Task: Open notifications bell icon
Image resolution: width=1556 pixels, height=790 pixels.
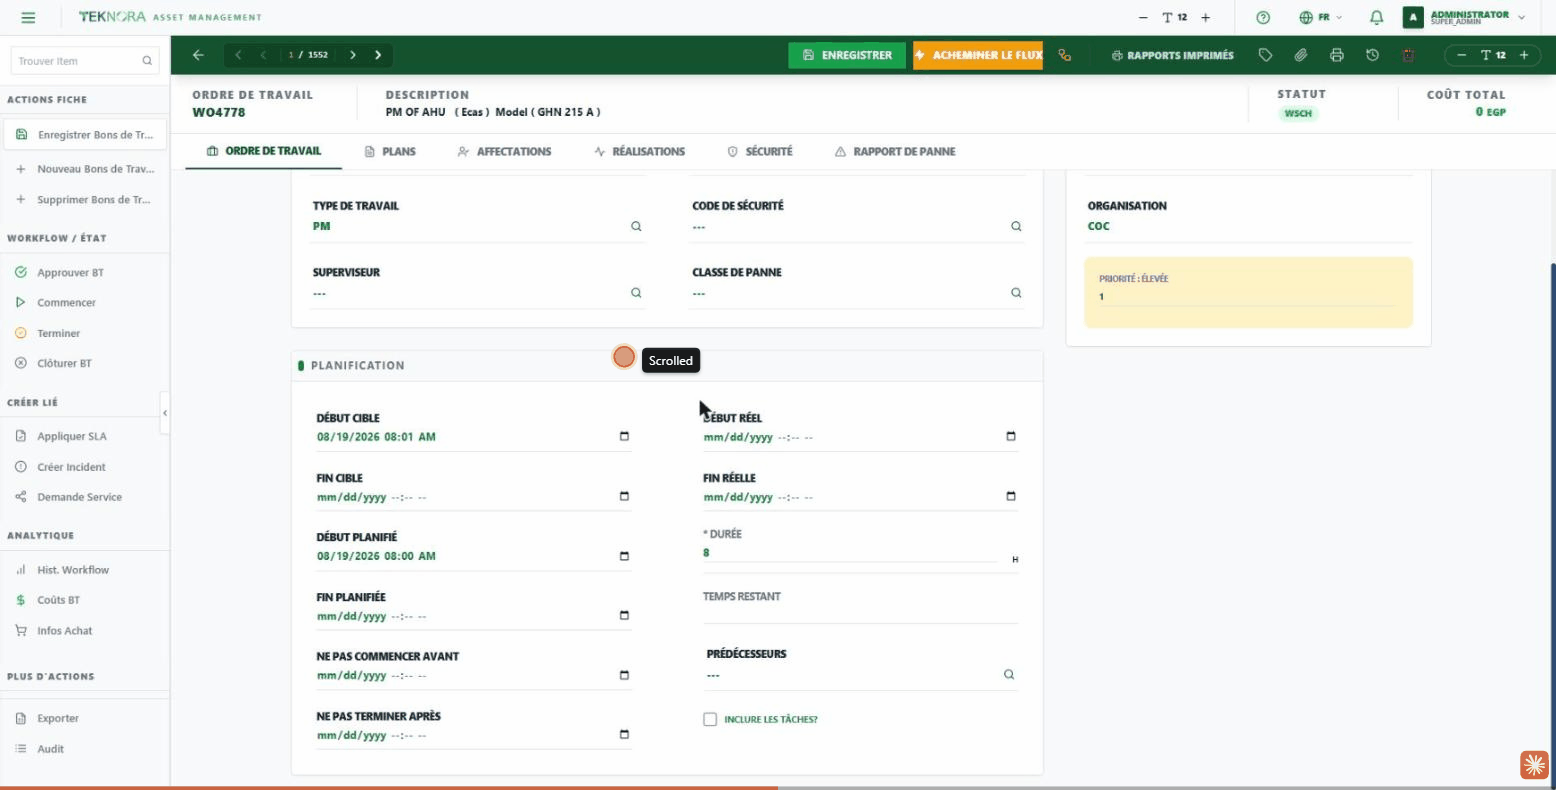Action: 1377,17
